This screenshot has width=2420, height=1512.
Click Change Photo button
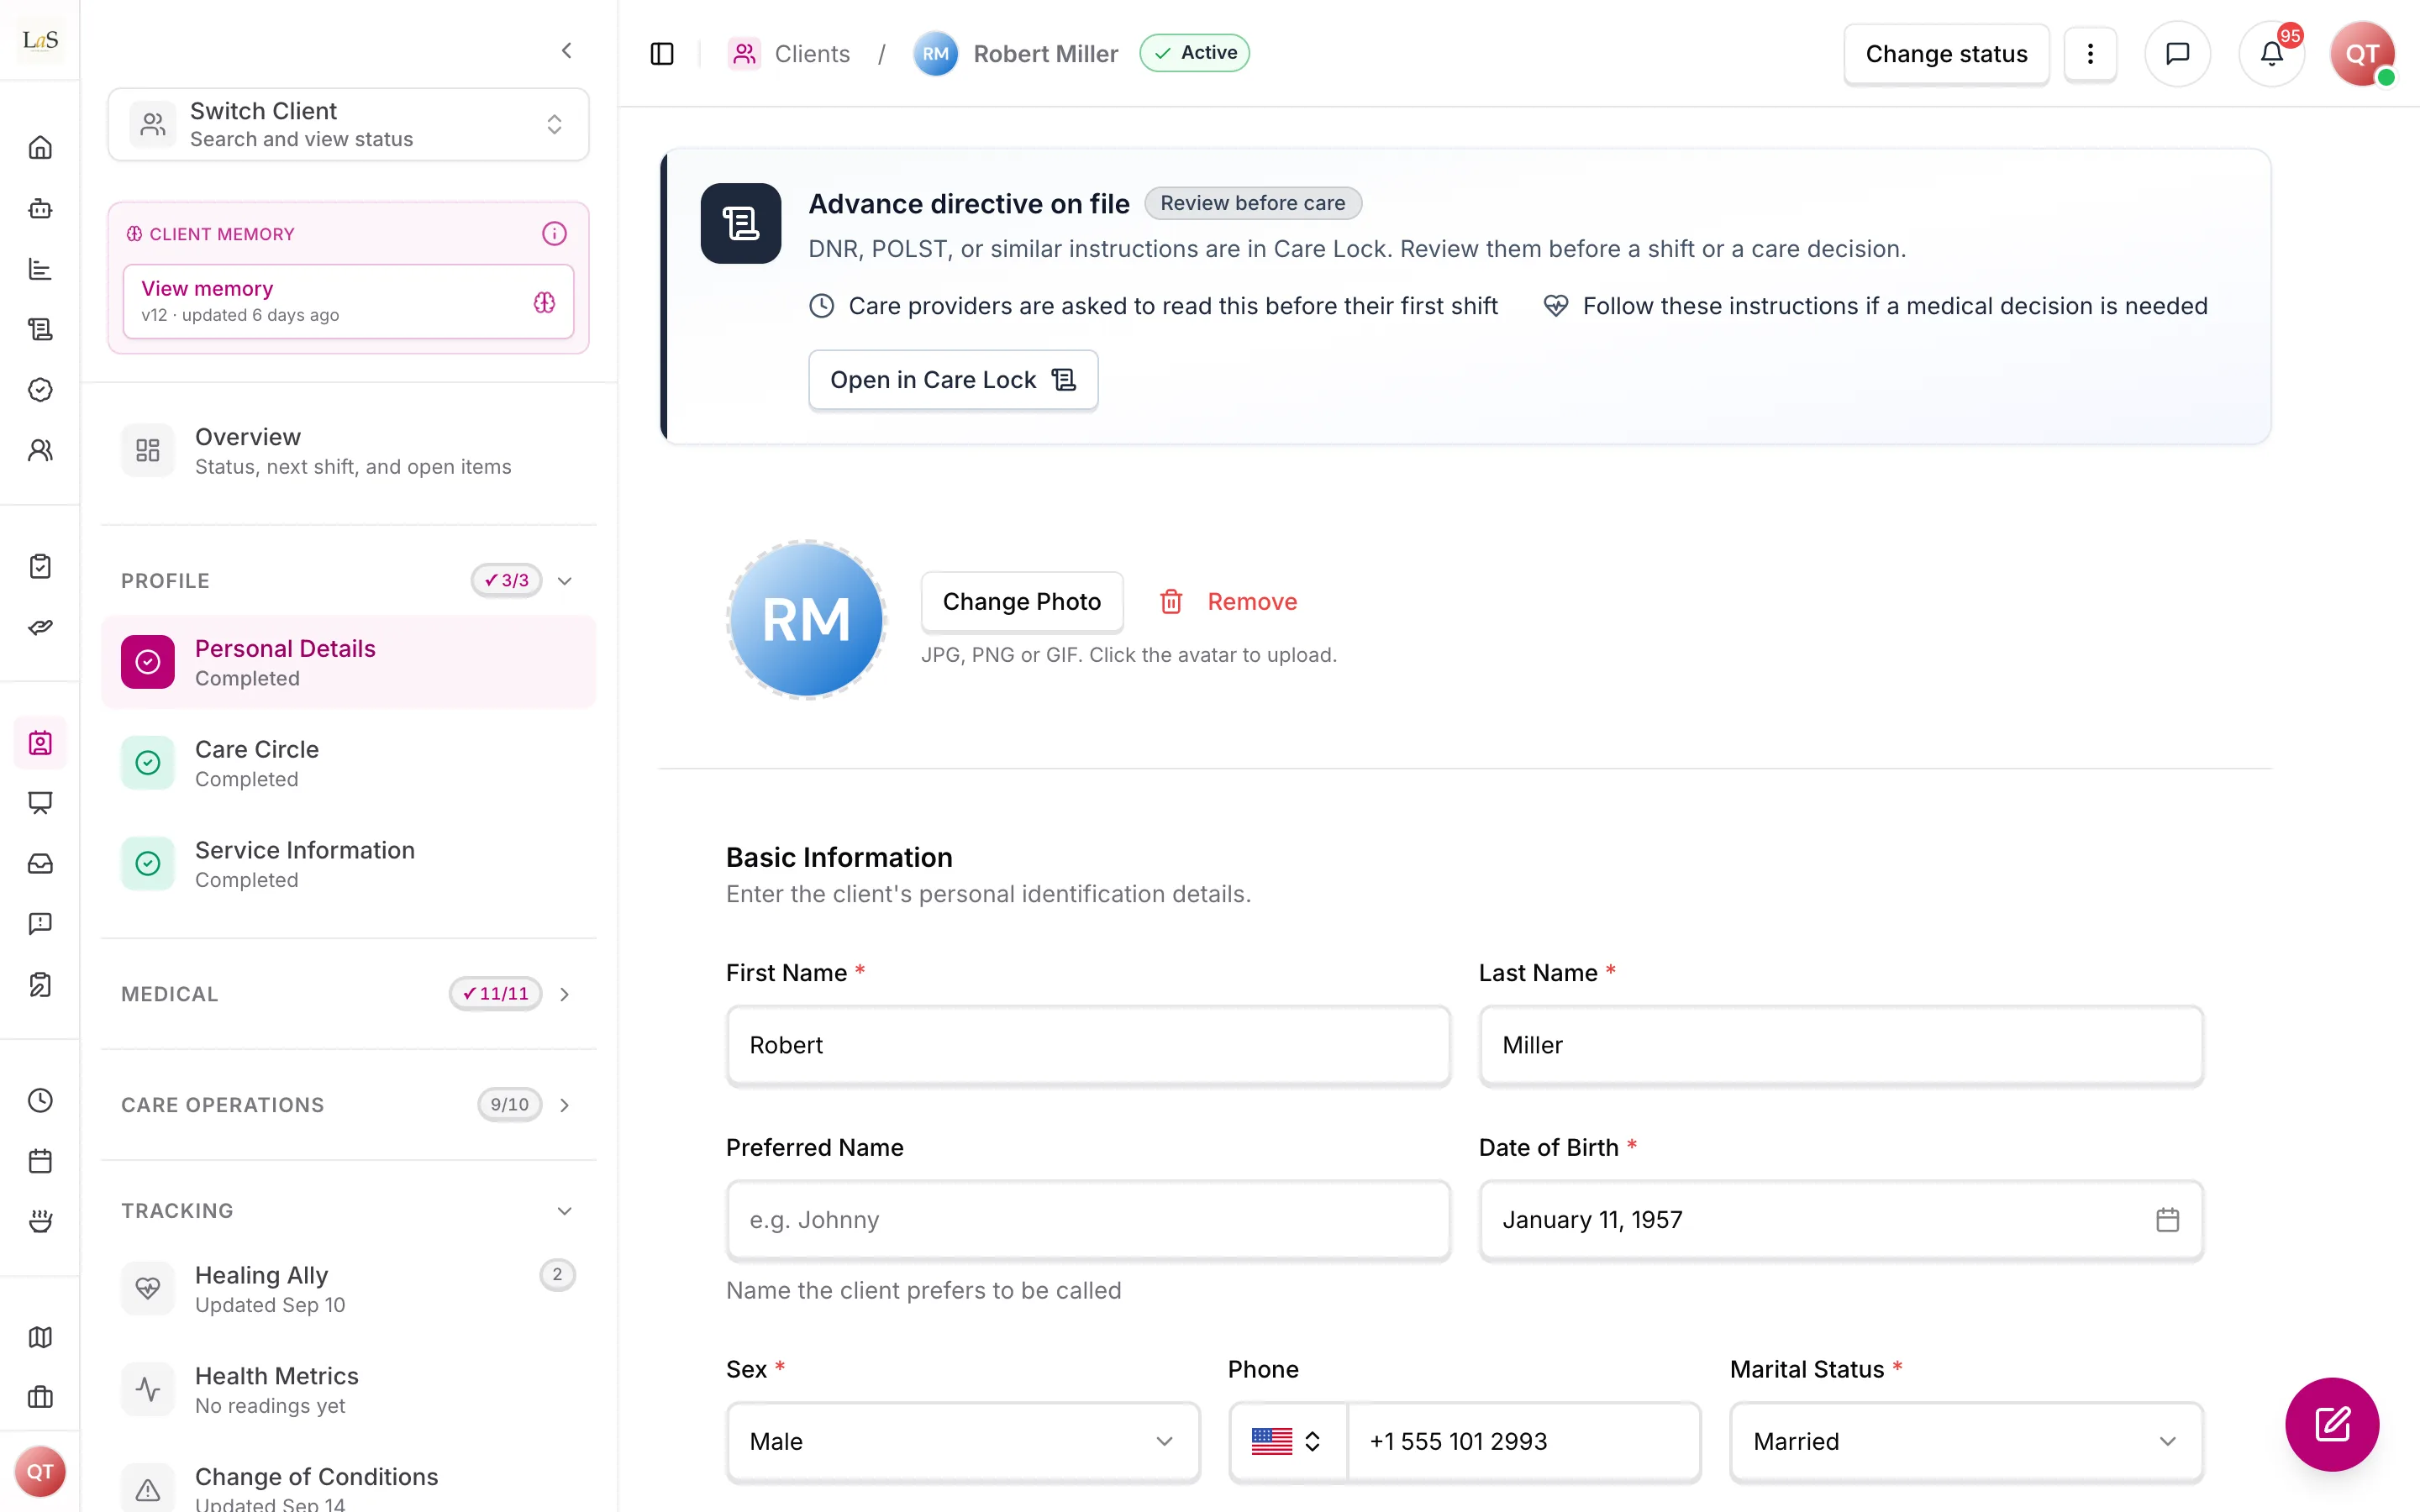click(x=1021, y=601)
